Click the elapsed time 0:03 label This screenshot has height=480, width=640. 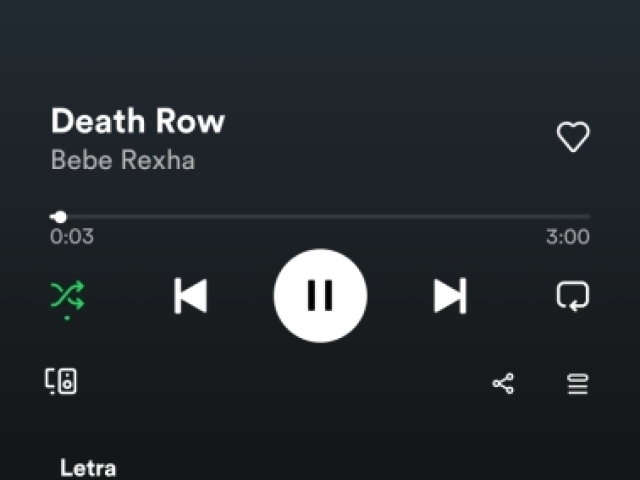coord(72,237)
